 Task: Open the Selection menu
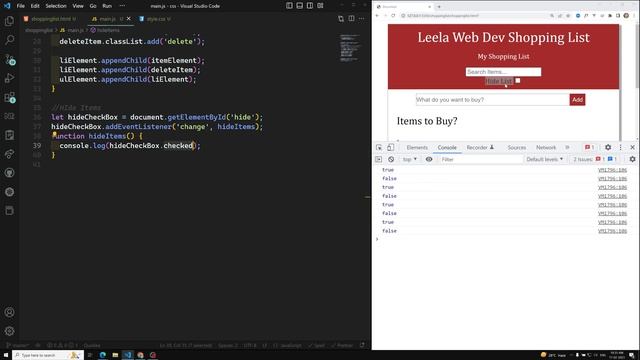[56, 6]
